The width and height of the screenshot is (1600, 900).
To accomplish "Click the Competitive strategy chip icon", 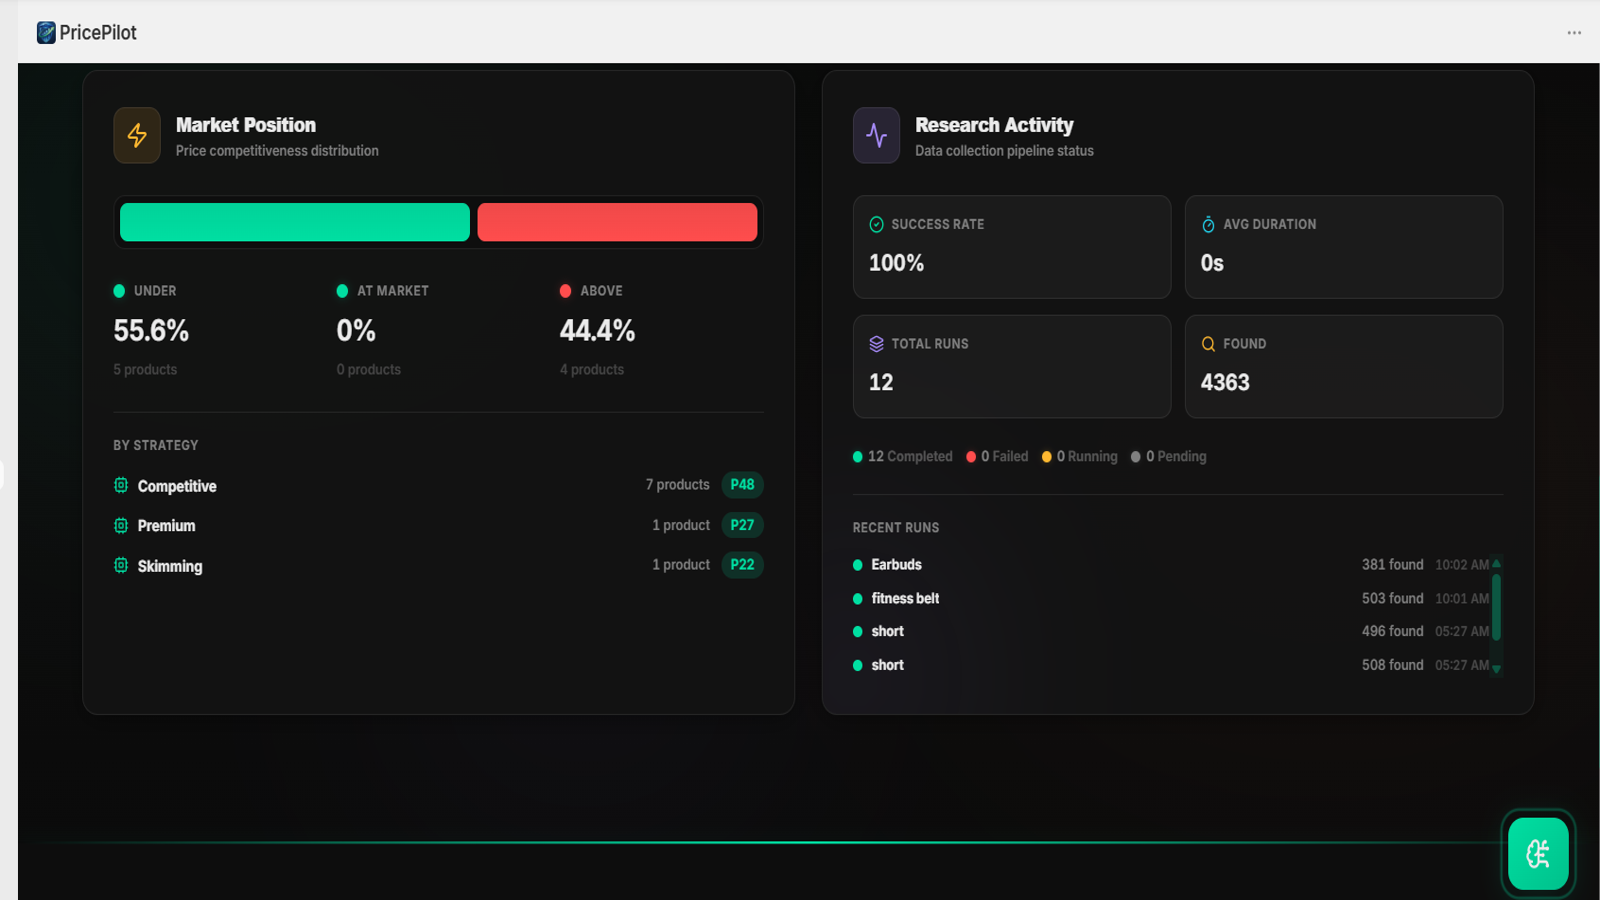I will pos(121,485).
